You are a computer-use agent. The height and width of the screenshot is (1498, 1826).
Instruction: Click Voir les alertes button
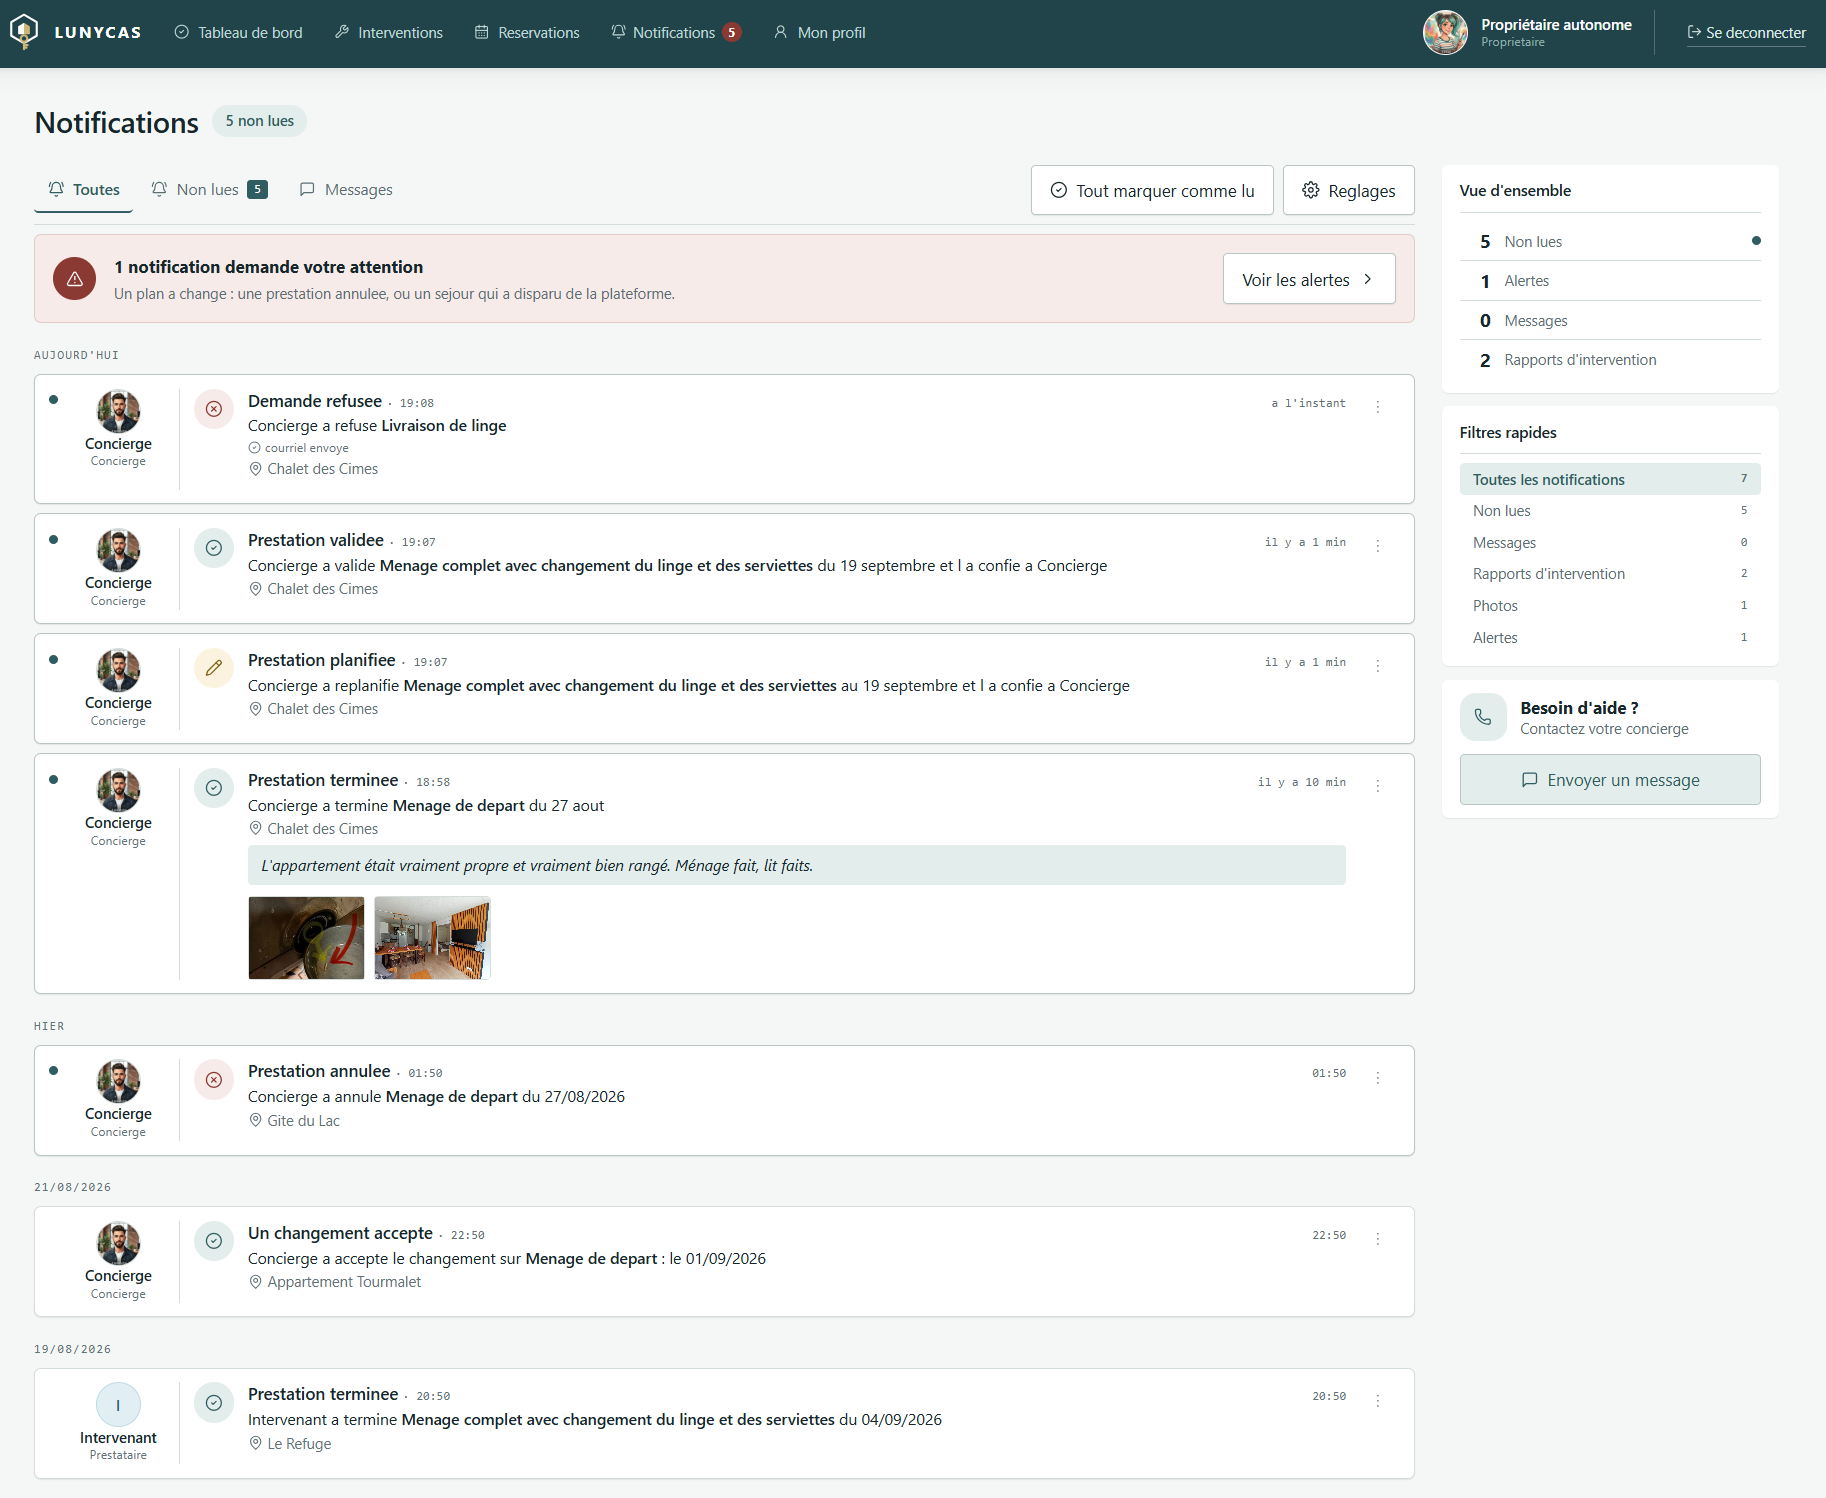[1309, 279]
